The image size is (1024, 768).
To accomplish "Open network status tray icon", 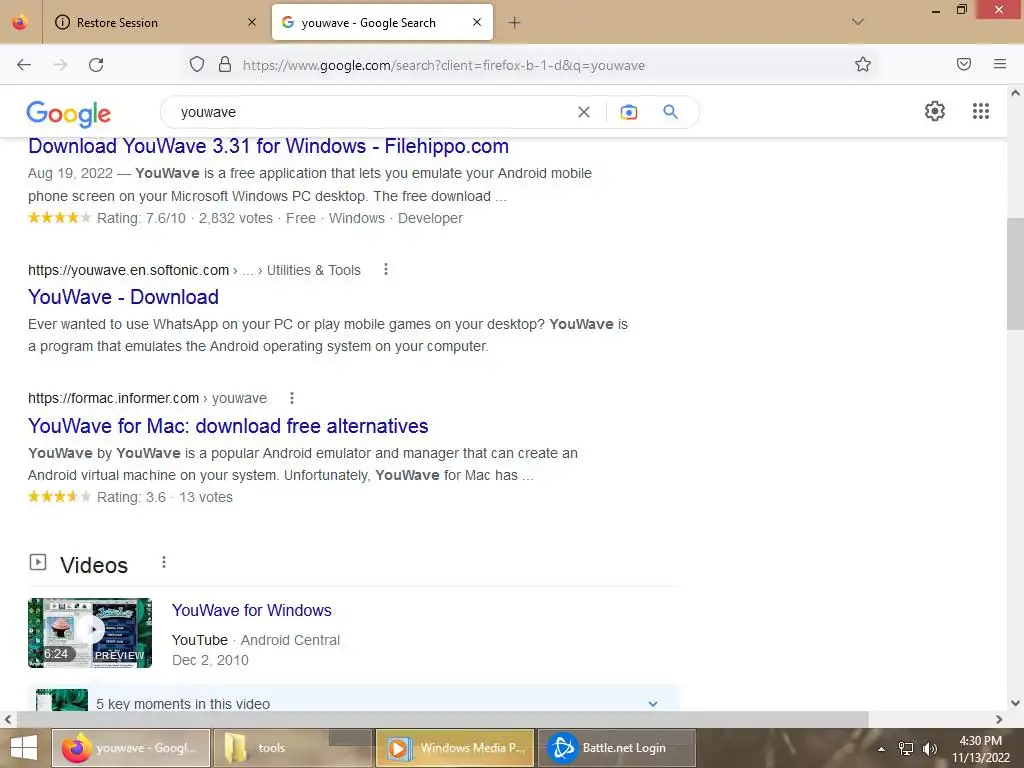I will (906, 749).
